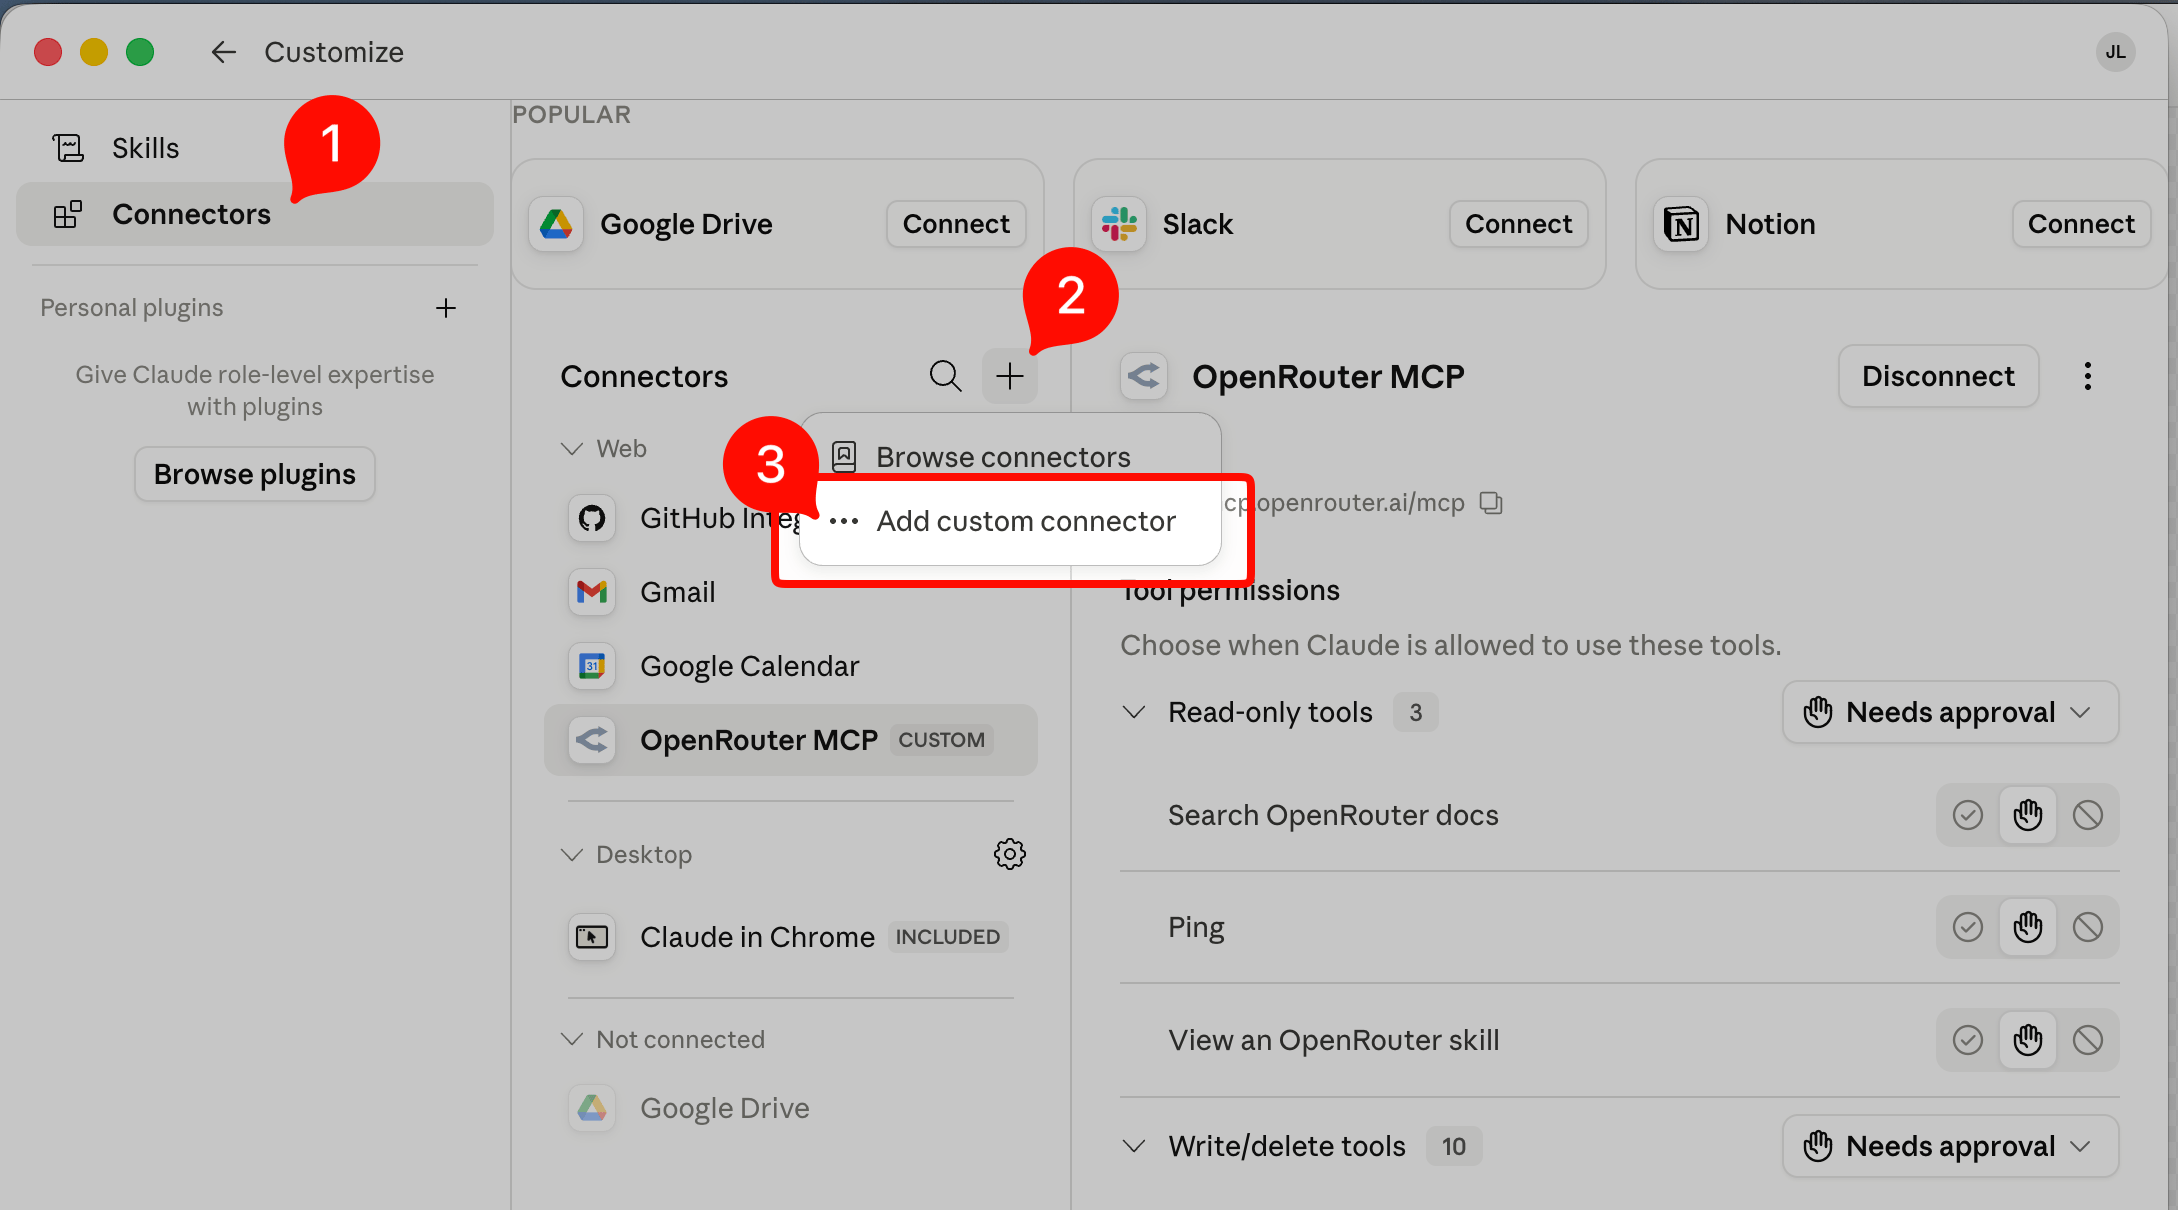This screenshot has height=1210, width=2178.
Task: Click the Google Drive logo in Popular
Action: [556, 224]
